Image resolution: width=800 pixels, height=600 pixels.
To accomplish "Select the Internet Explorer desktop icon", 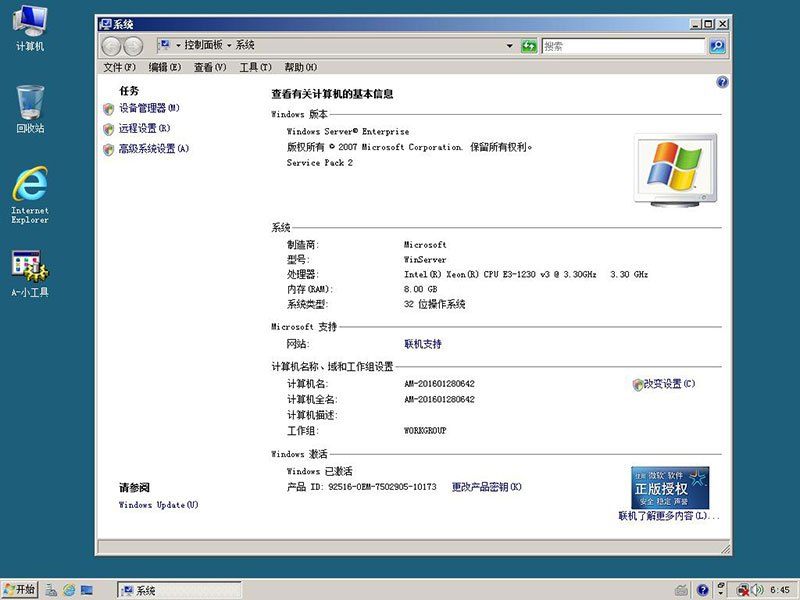I will point(30,195).
